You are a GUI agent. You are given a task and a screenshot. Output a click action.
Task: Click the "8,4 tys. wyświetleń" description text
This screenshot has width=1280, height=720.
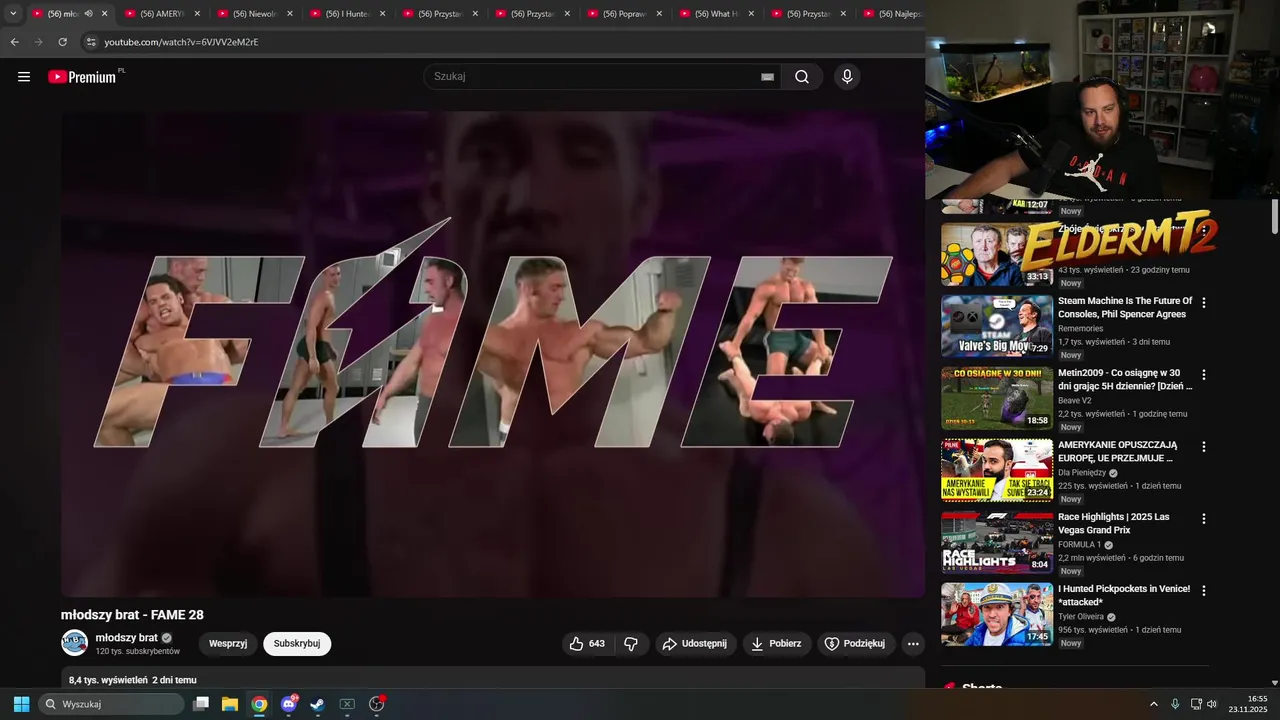[108, 680]
